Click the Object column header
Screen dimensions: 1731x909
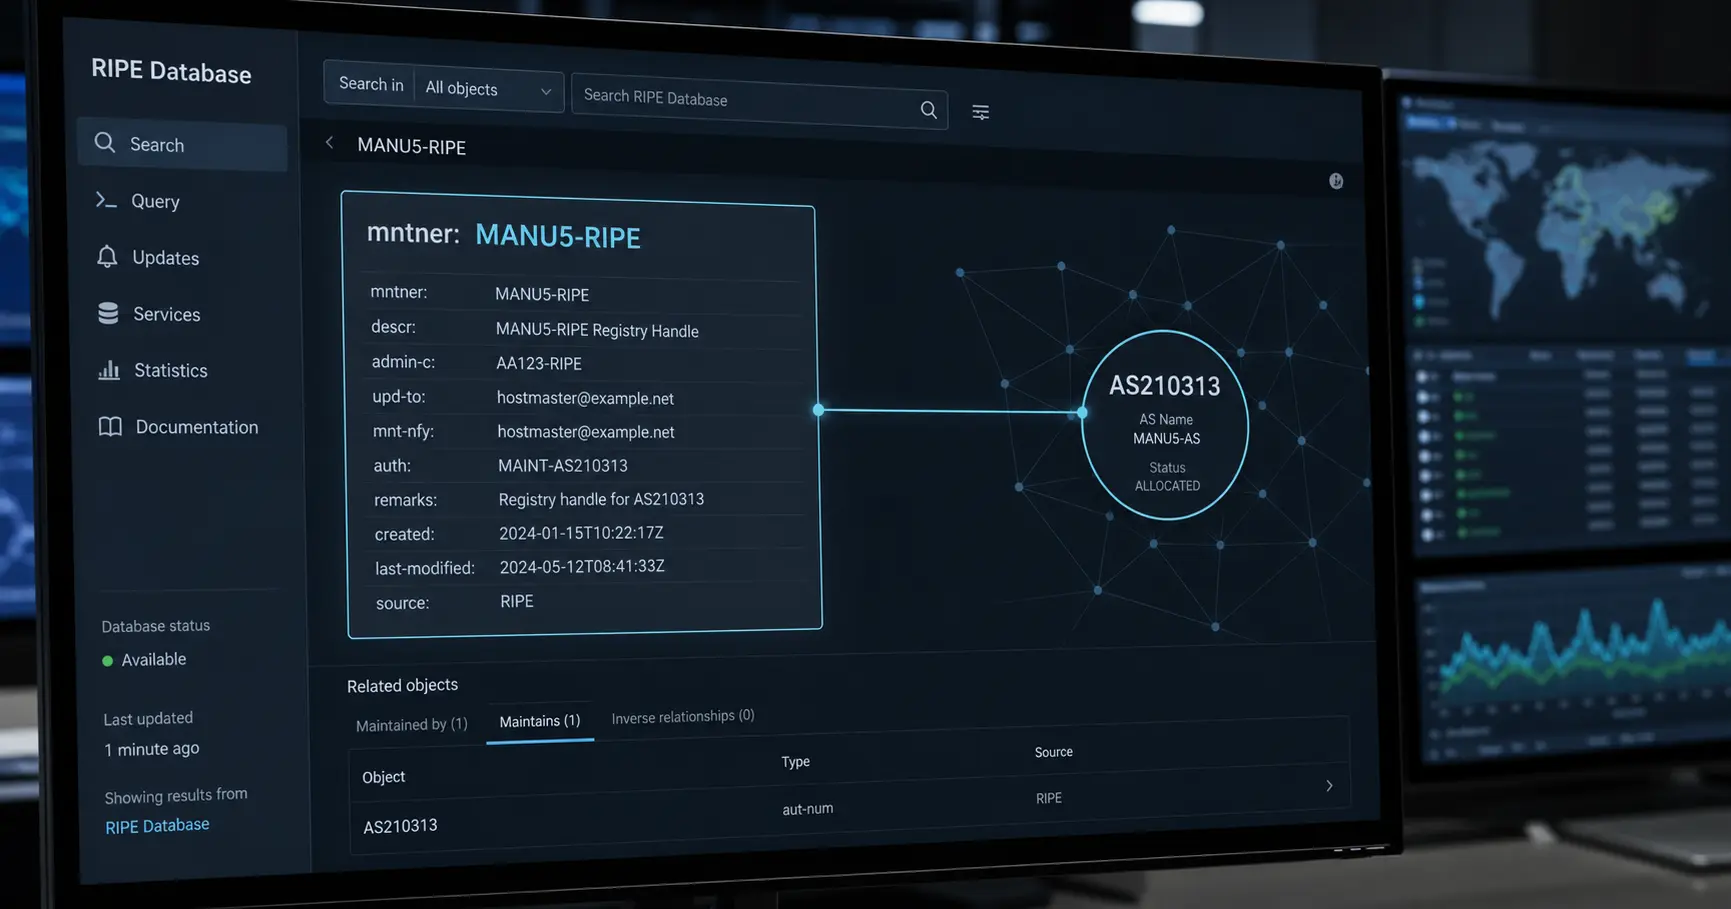[383, 777]
